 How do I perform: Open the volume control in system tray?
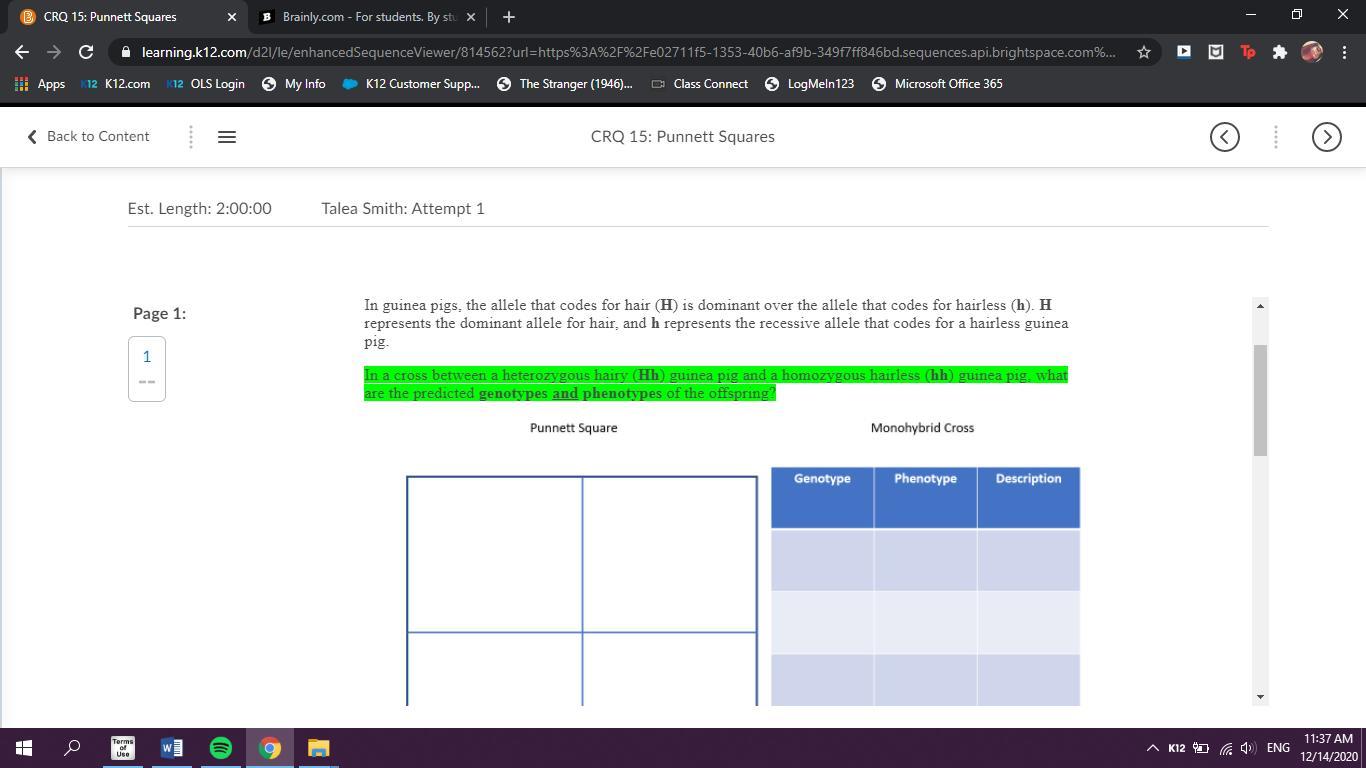click(1247, 748)
